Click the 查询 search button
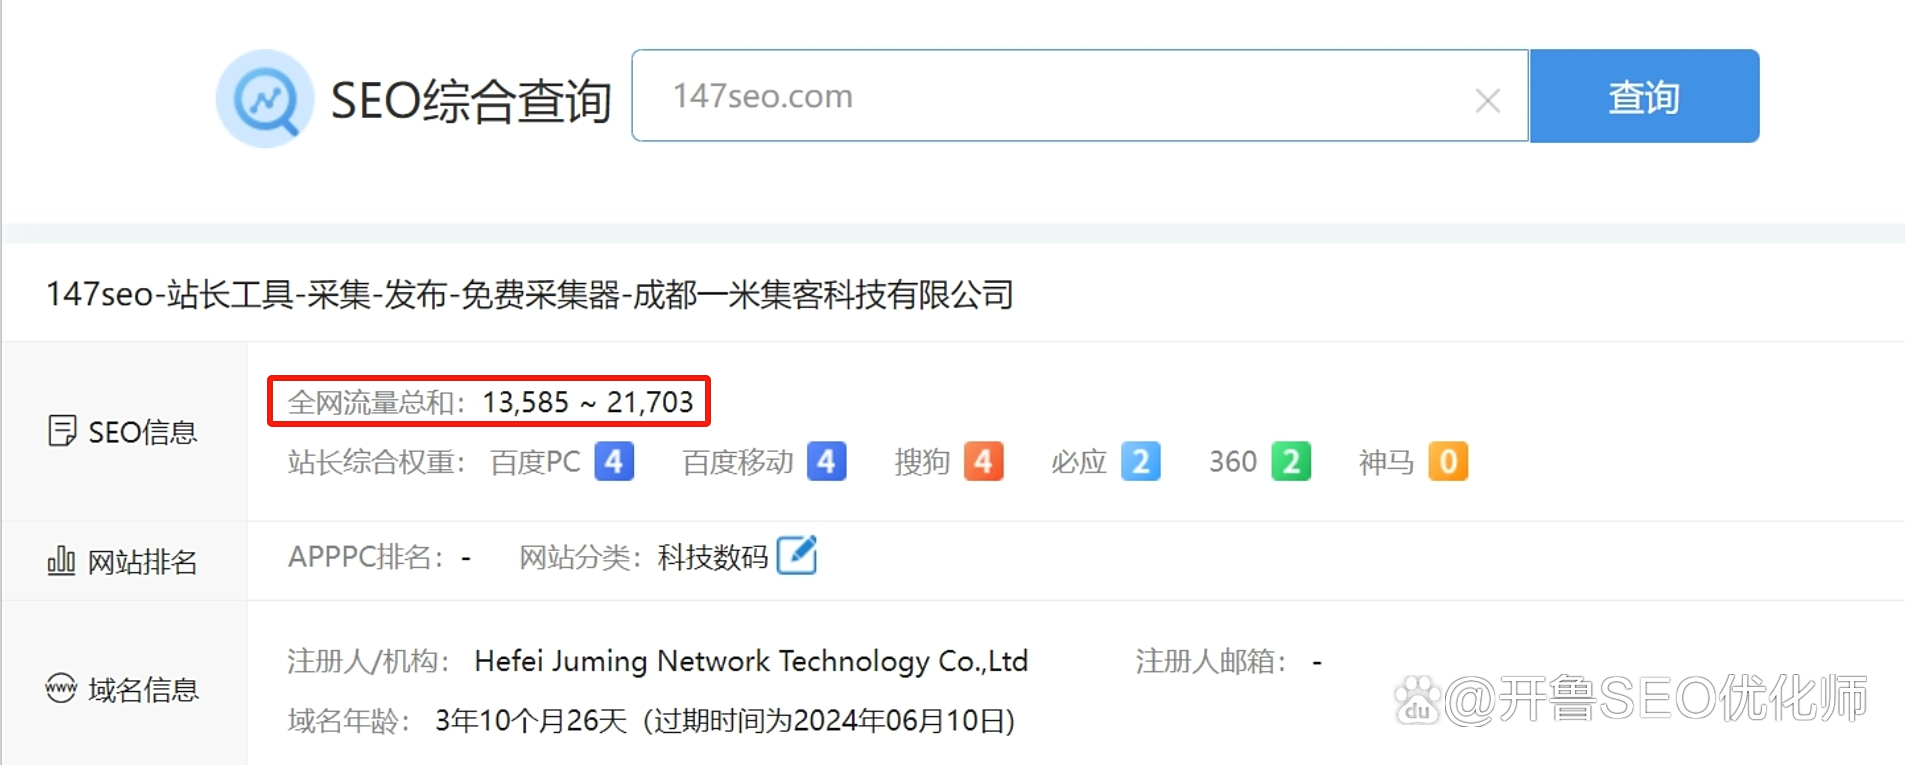Viewport: 1905px width, 765px height. coord(1644,96)
